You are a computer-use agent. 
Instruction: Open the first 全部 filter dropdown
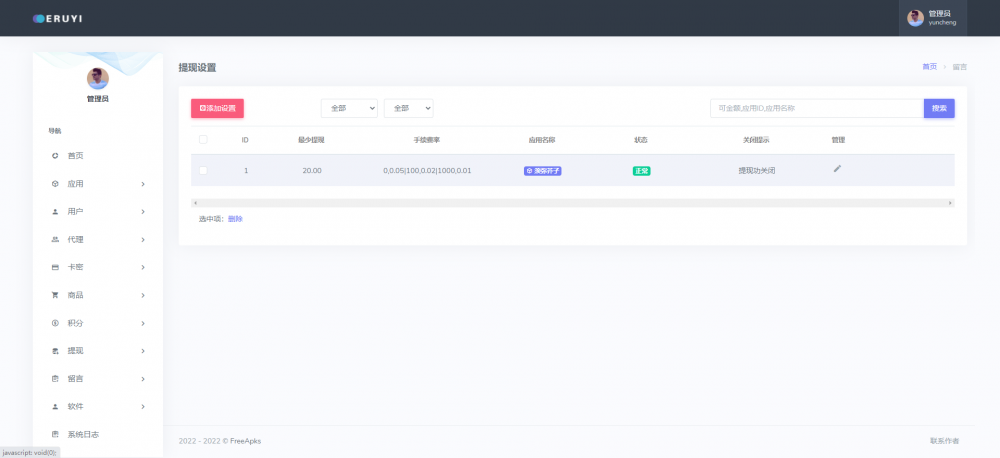[x=349, y=108]
